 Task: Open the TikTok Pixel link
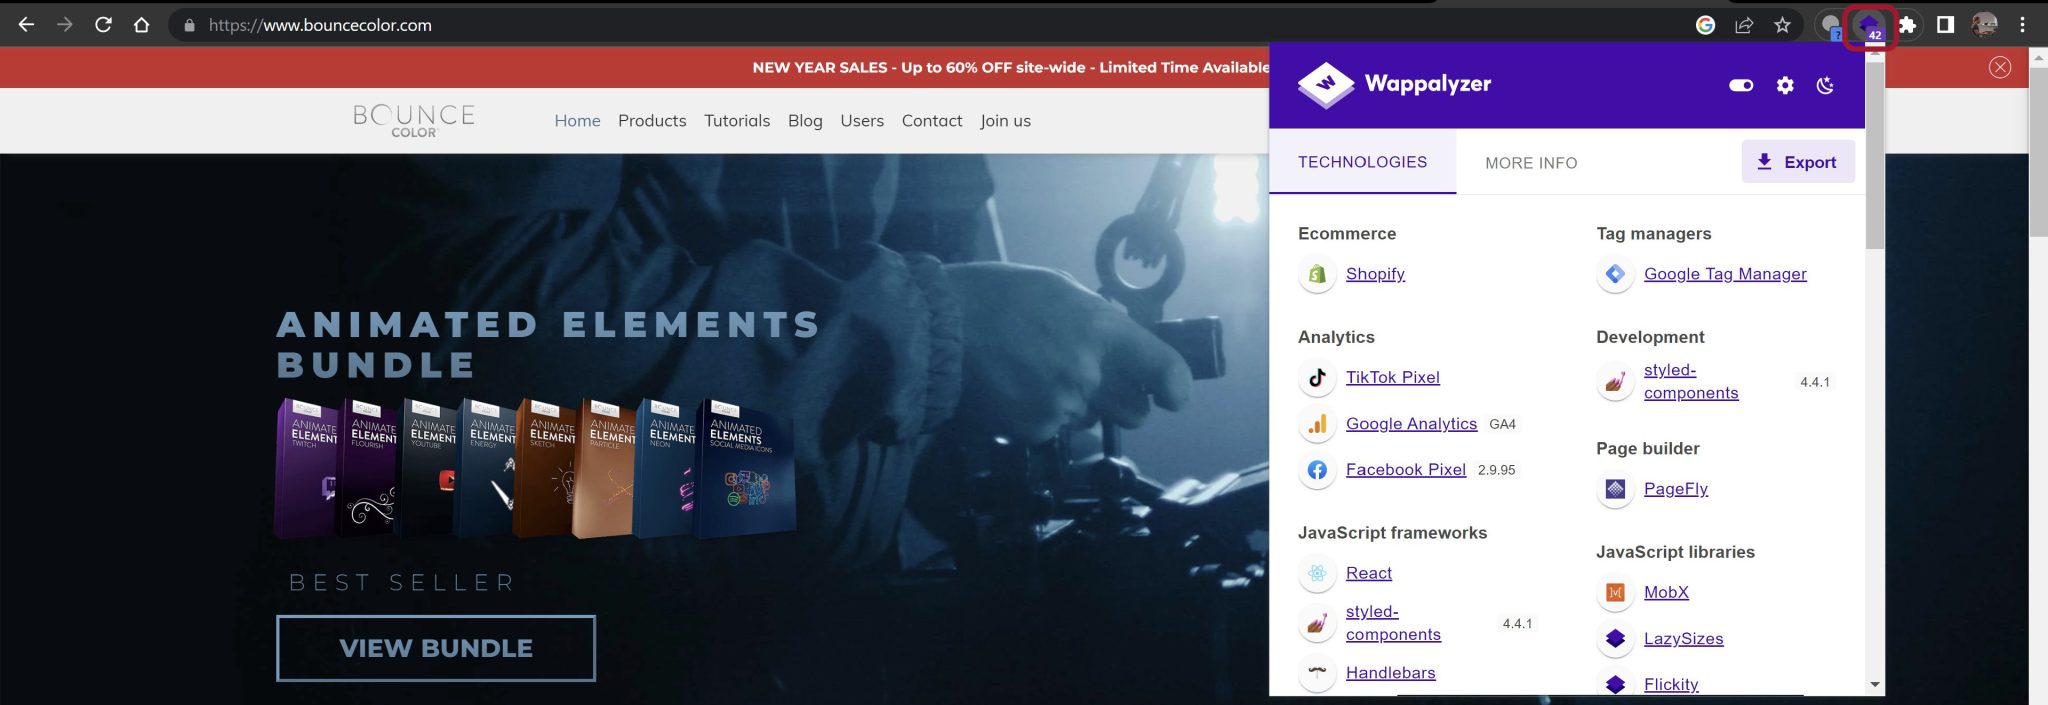pos(1392,377)
